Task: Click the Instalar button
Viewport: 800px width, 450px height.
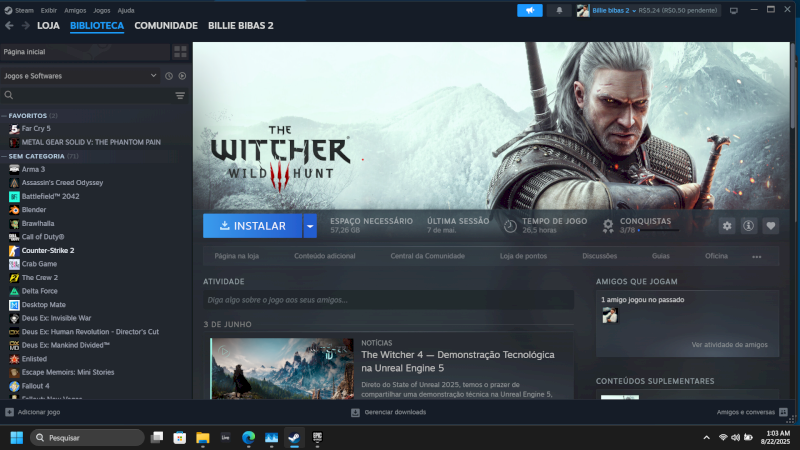Action: pos(253,226)
